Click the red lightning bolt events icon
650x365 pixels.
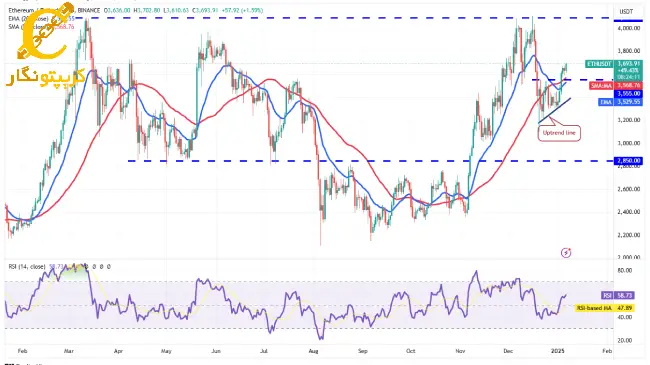point(566,253)
